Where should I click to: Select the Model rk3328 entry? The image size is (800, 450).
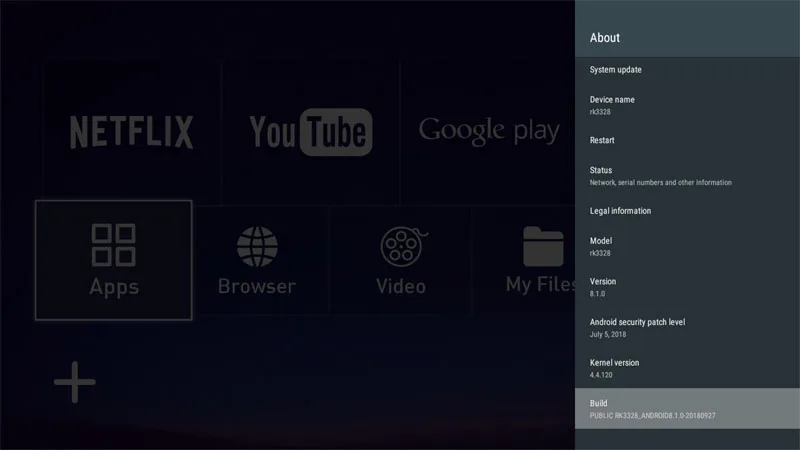point(687,246)
